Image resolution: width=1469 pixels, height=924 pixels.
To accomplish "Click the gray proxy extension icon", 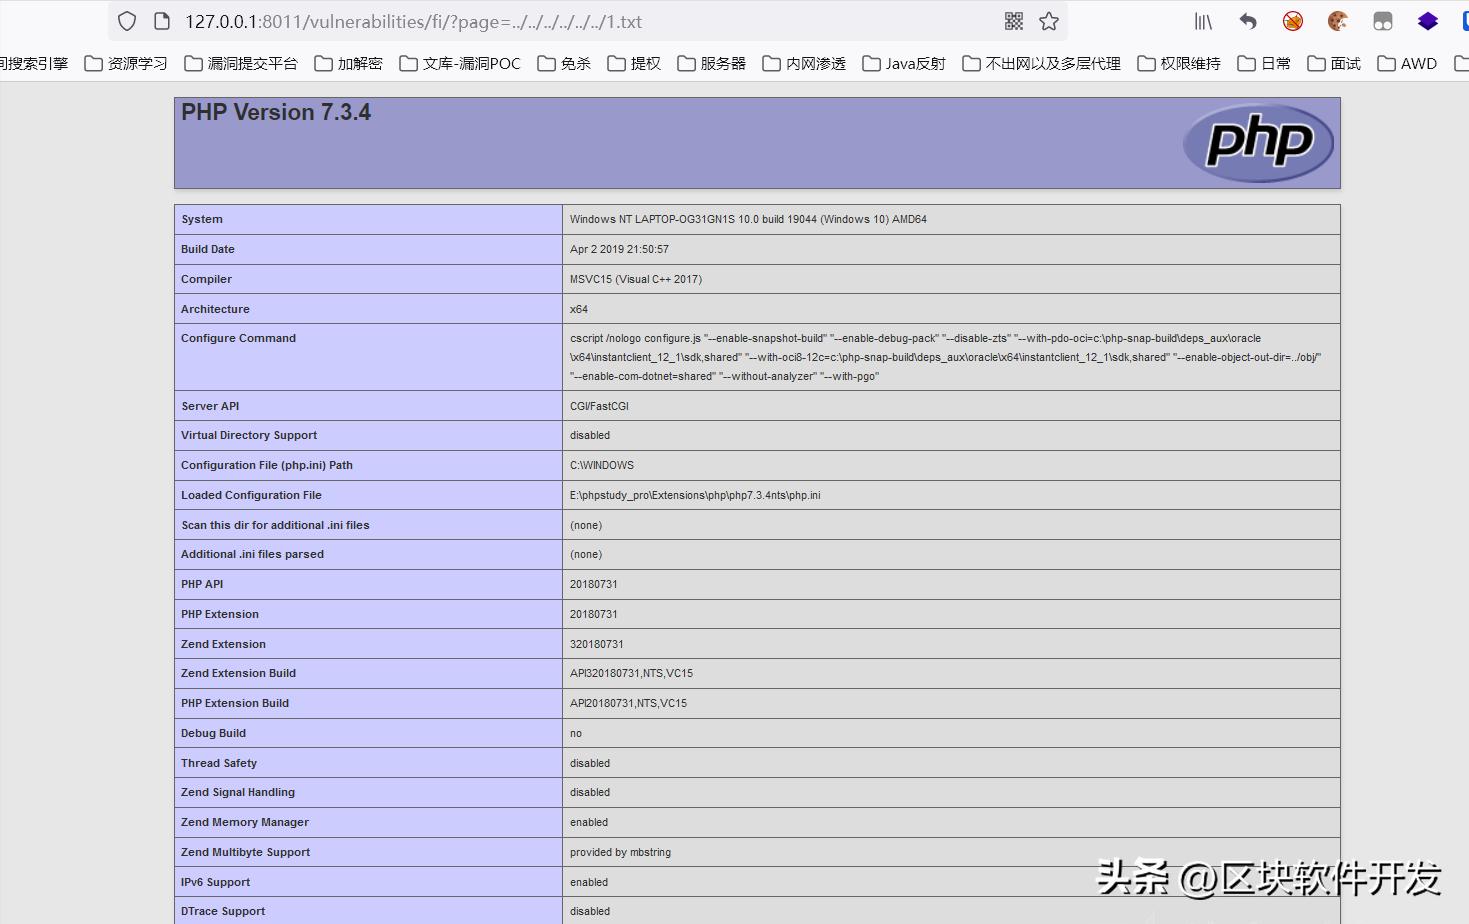I will [x=1382, y=21].
